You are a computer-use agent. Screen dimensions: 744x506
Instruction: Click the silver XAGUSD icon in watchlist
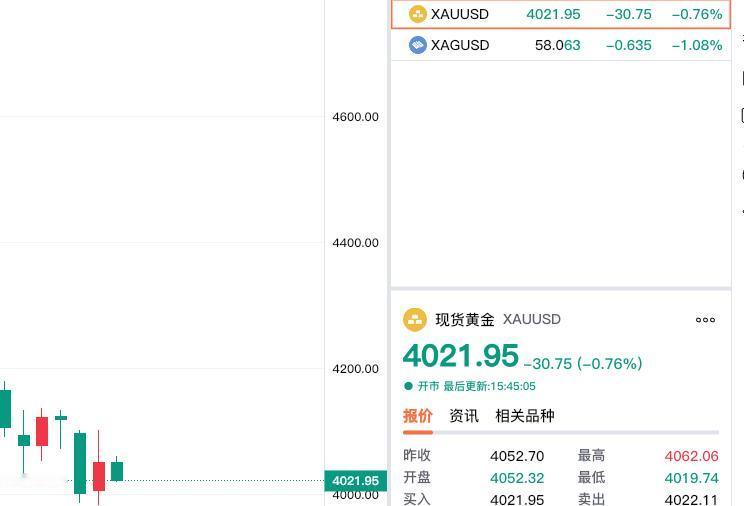tap(418, 45)
